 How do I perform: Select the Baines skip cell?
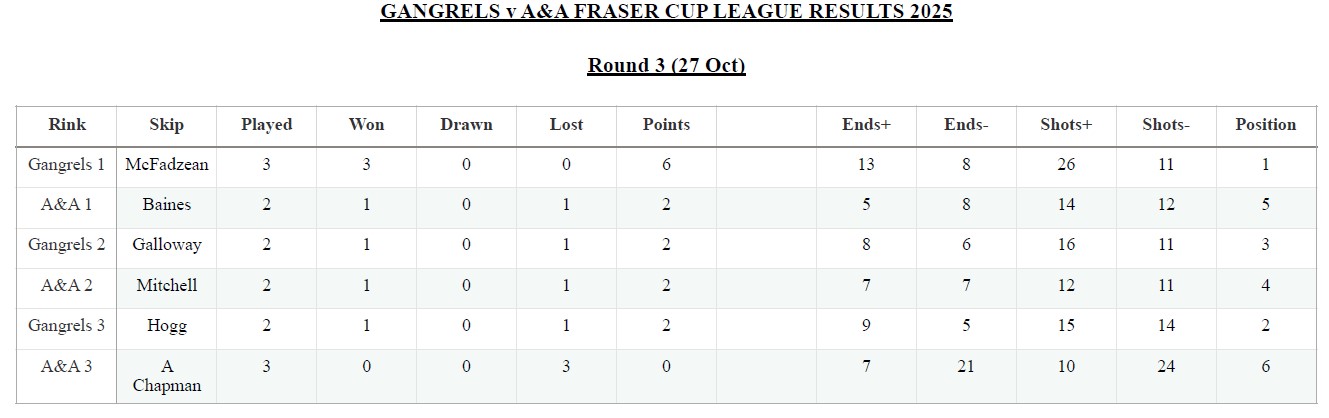pyautogui.click(x=166, y=205)
